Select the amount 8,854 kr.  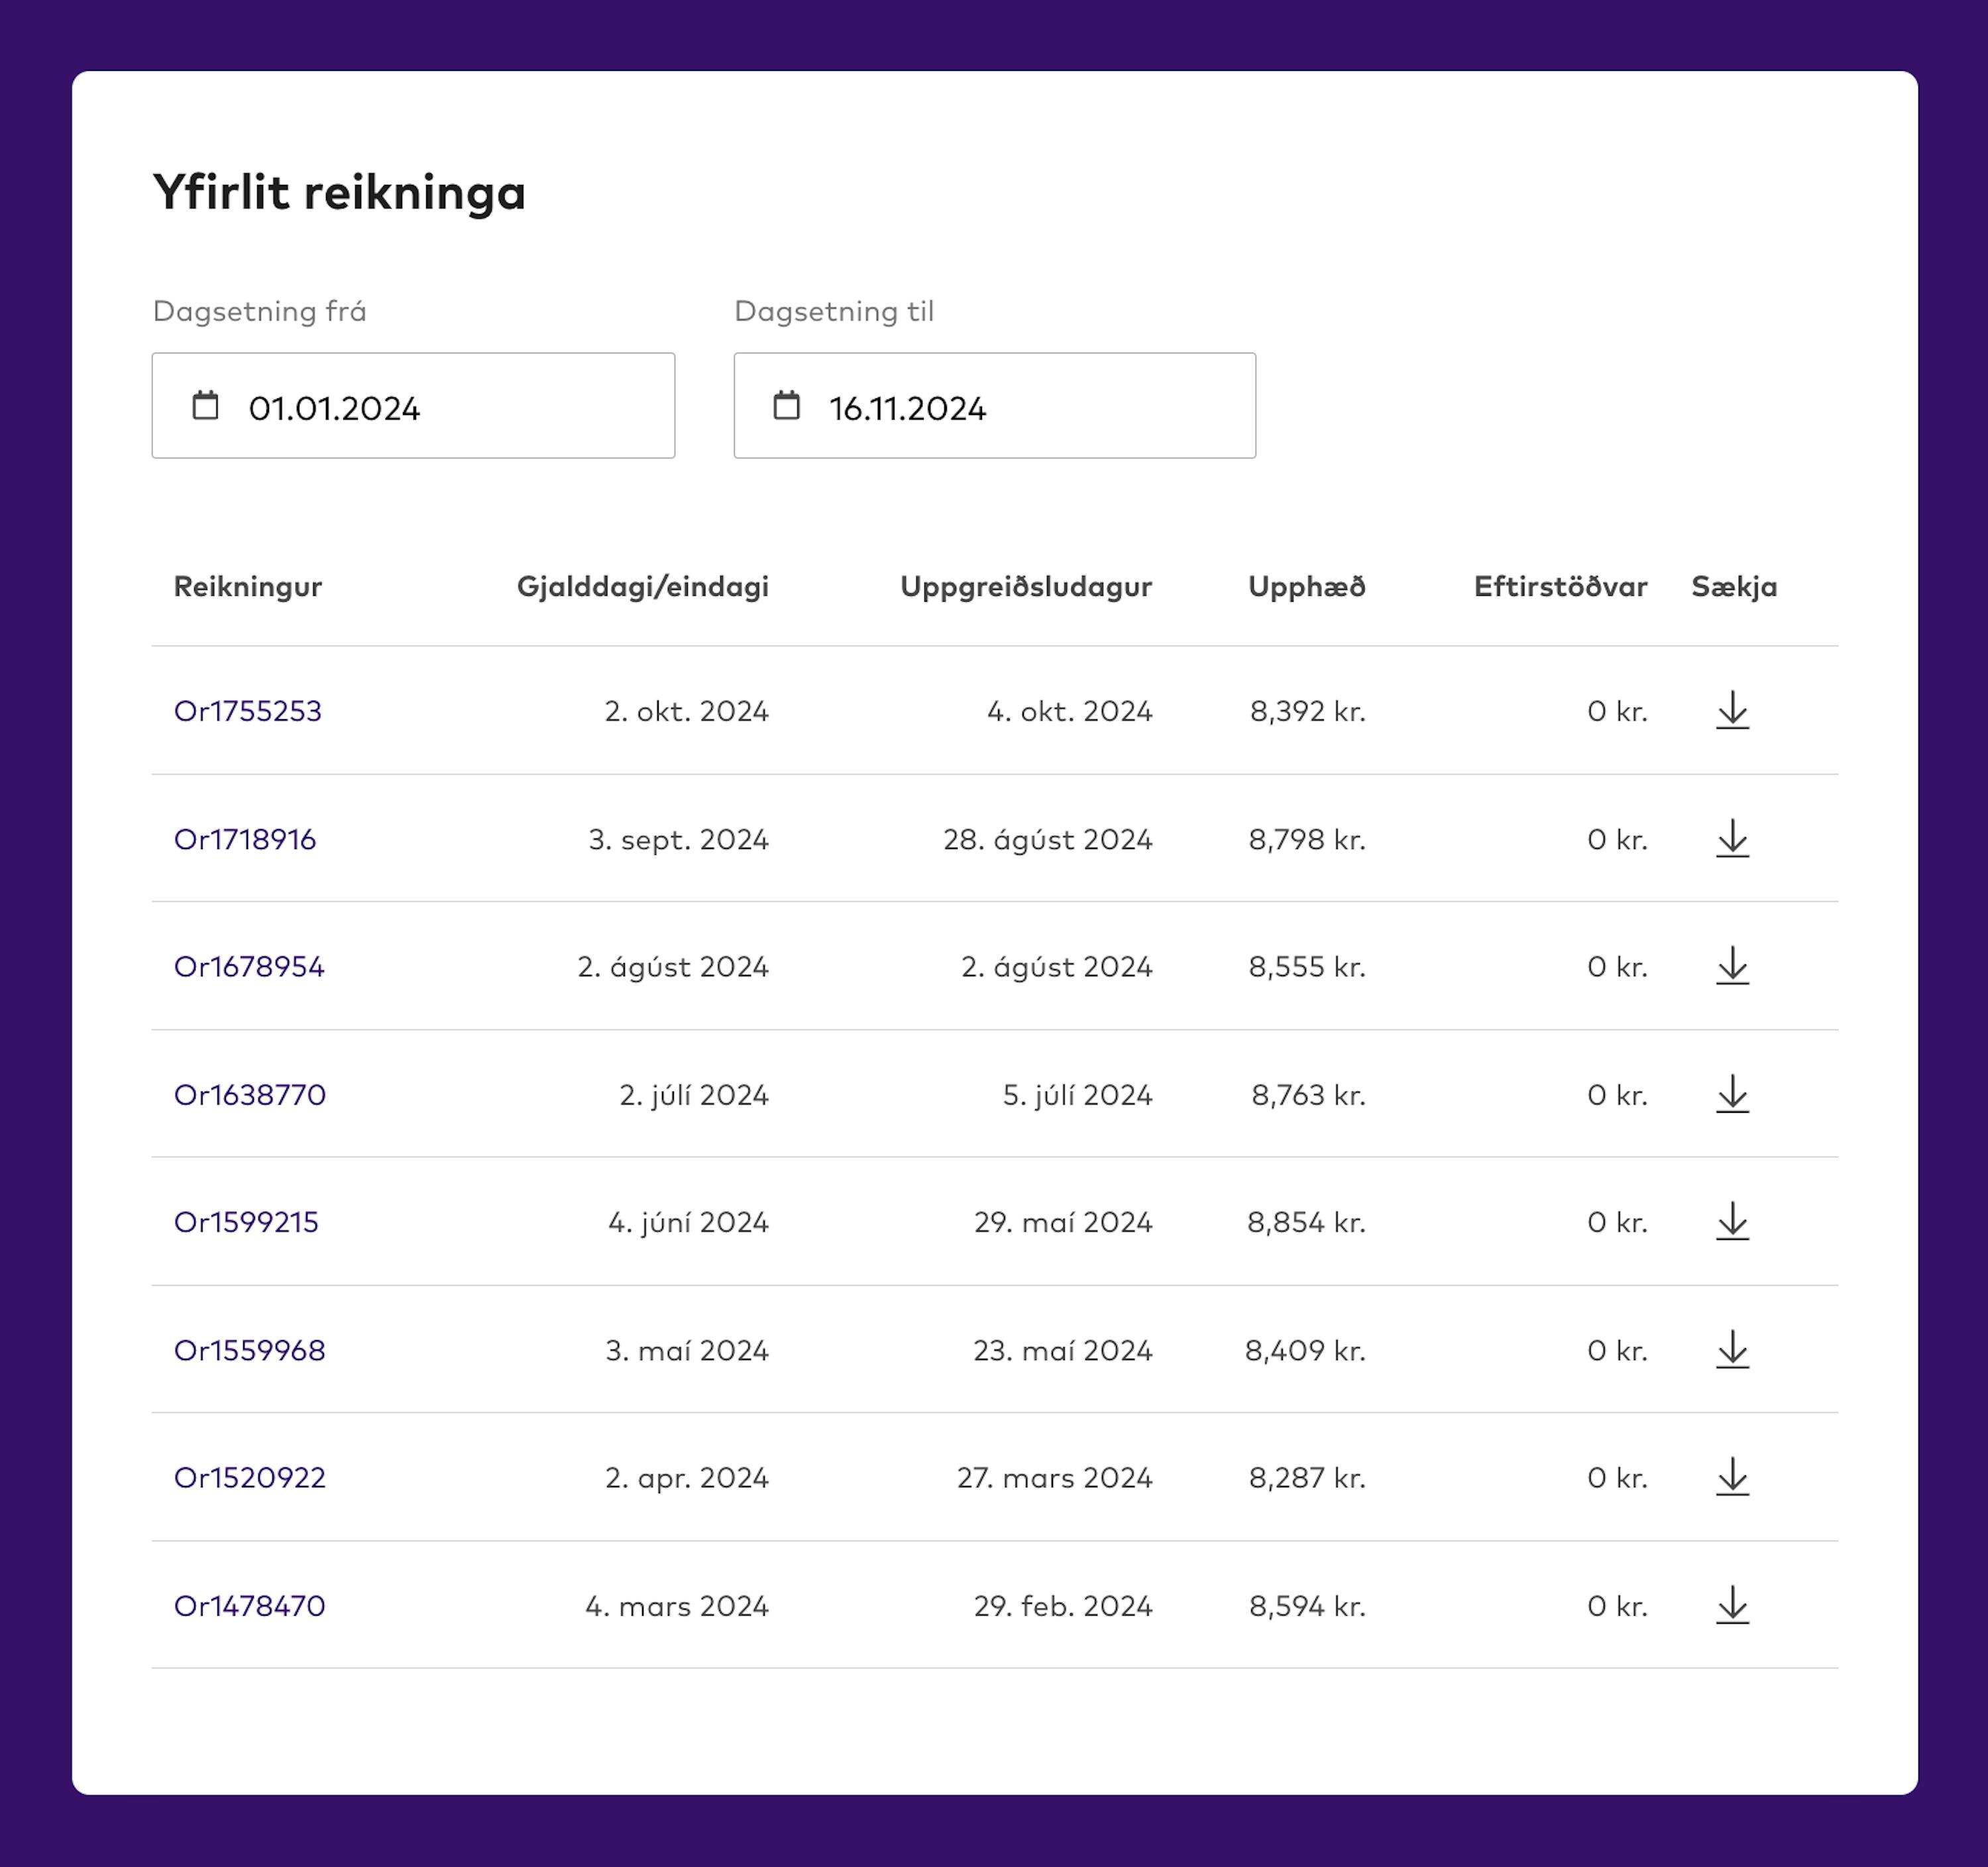click(x=1306, y=1222)
